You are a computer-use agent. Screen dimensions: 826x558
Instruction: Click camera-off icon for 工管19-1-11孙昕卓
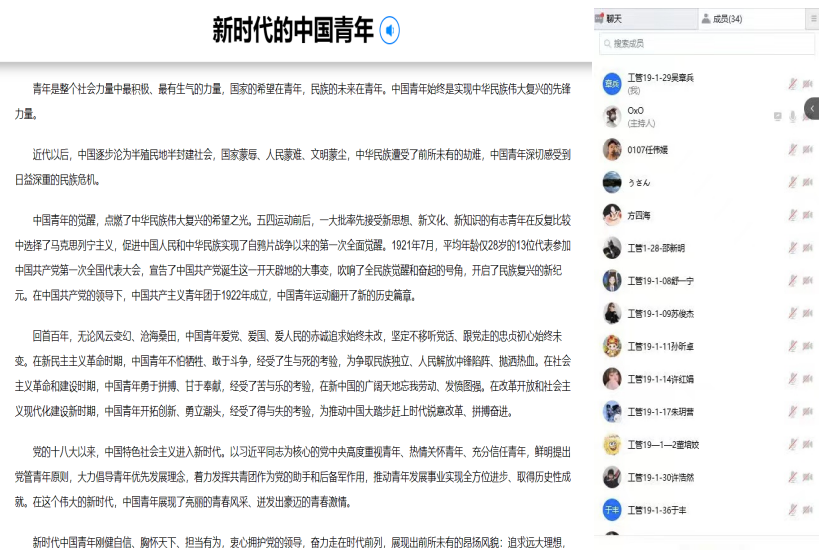[x=808, y=346]
